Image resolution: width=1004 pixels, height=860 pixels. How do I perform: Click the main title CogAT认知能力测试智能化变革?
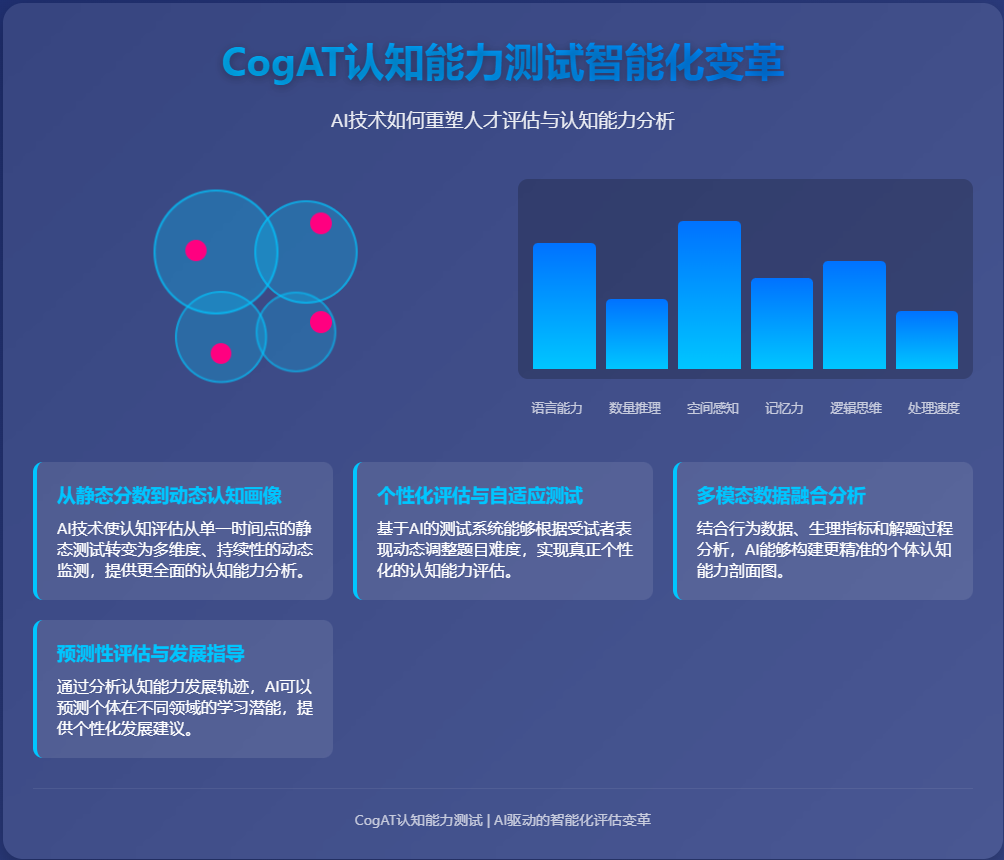coord(503,63)
